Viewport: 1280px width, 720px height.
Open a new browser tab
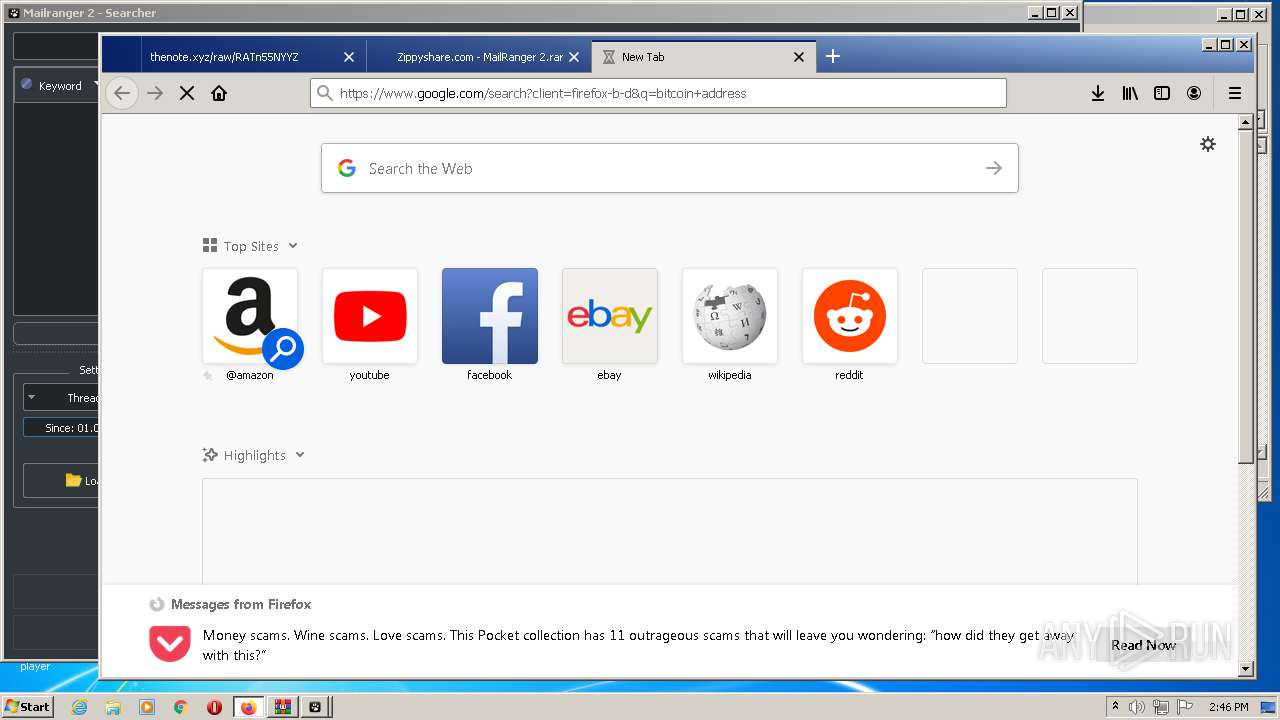(833, 56)
